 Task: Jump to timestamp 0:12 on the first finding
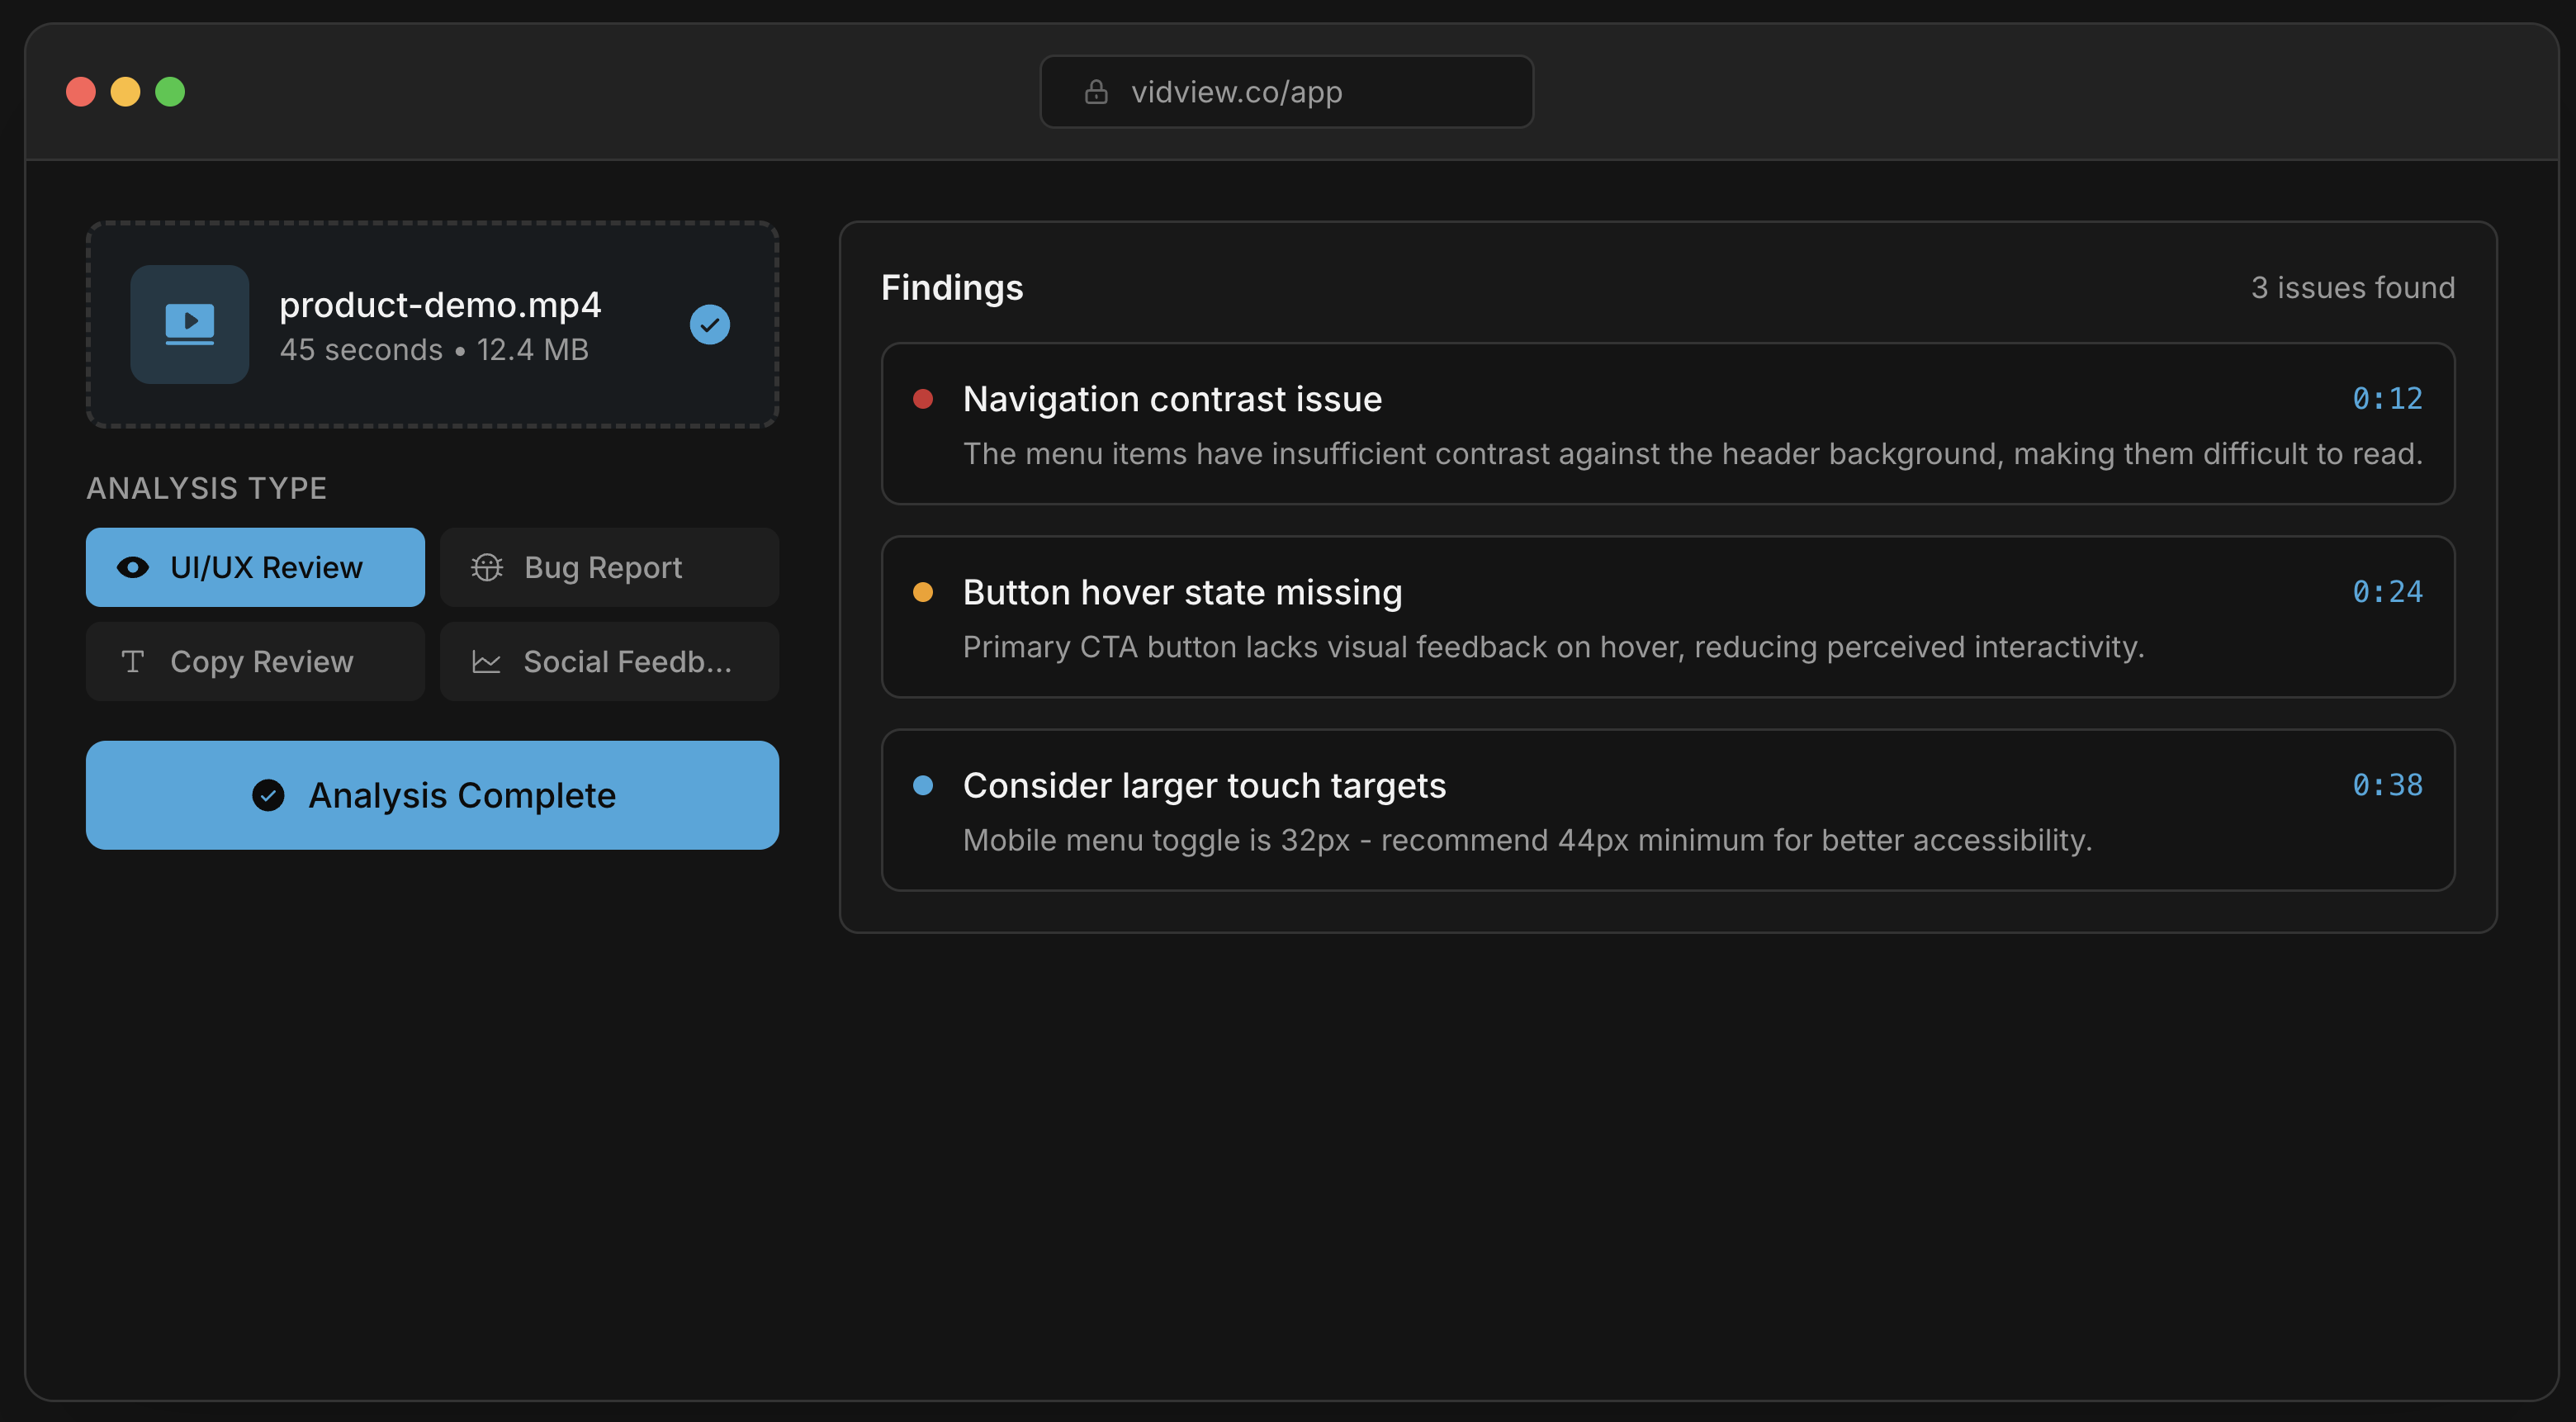[x=2390, y=398]
